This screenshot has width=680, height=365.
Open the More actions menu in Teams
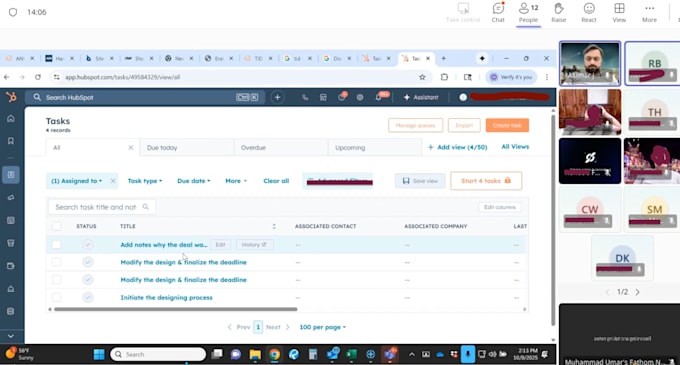click(x=649, y=13)
